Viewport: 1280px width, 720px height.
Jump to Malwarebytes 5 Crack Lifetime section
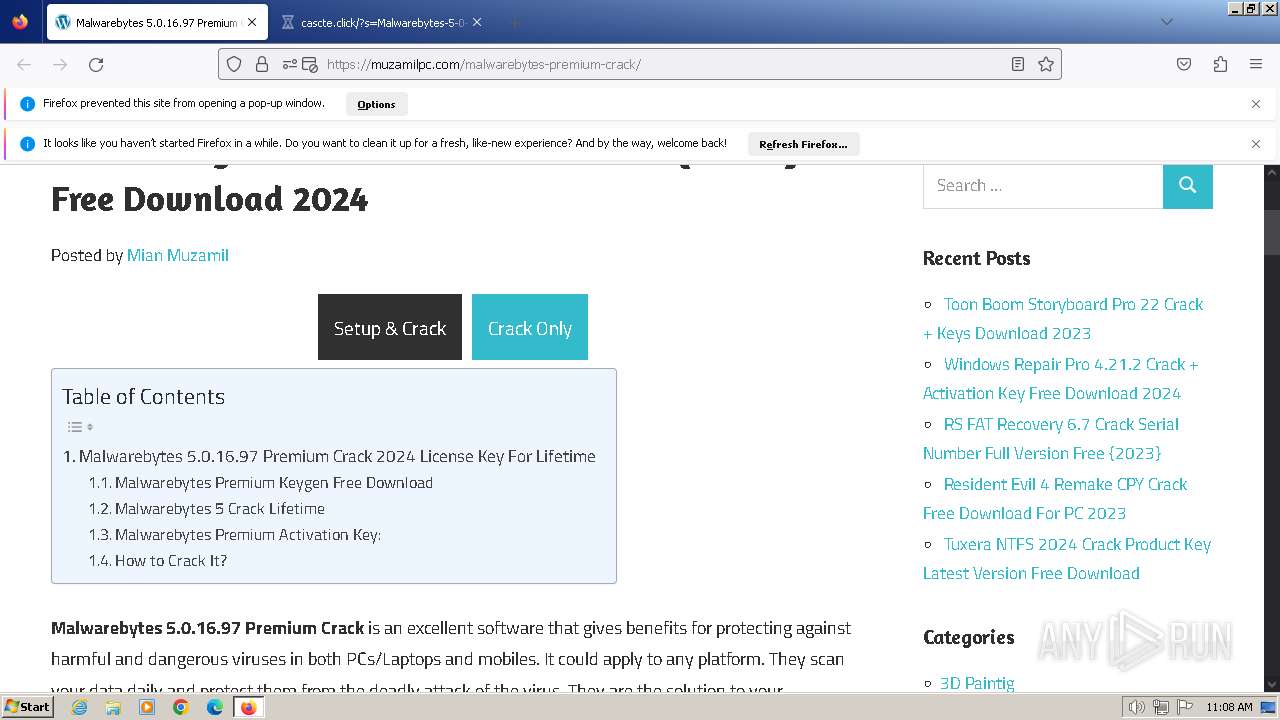[220, 508]
